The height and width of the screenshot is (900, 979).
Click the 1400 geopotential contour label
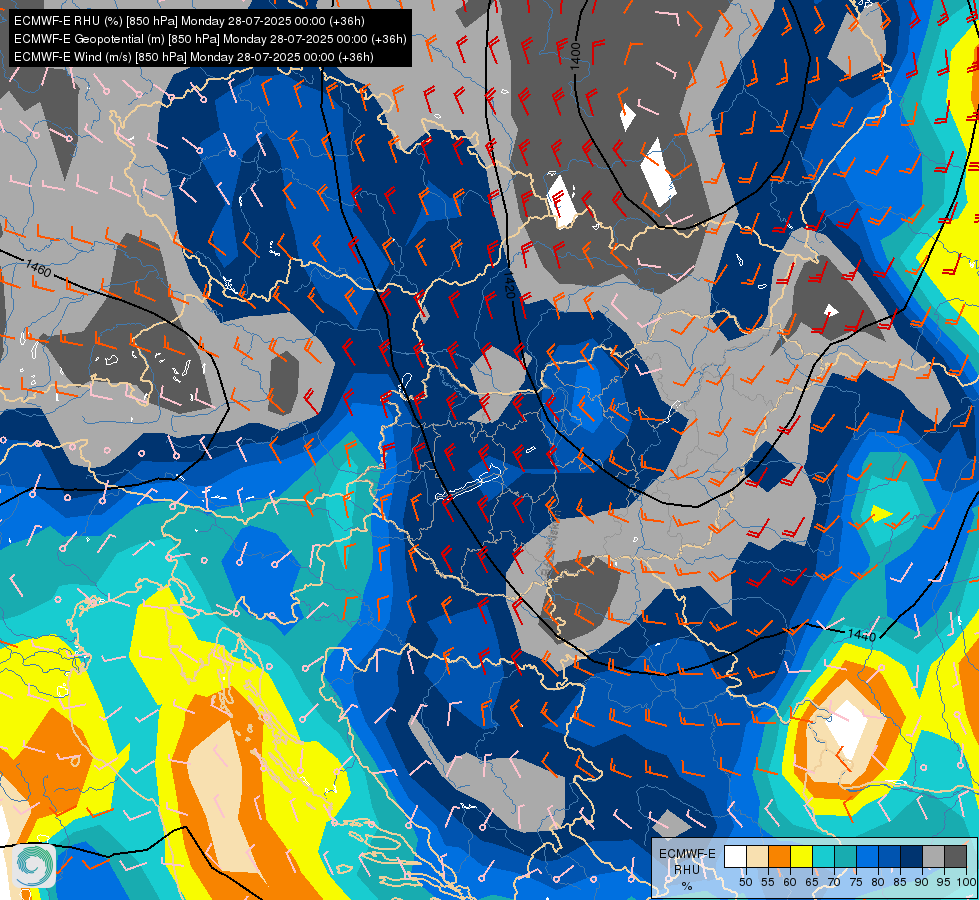pyautogui.click(x=575, y=56)
